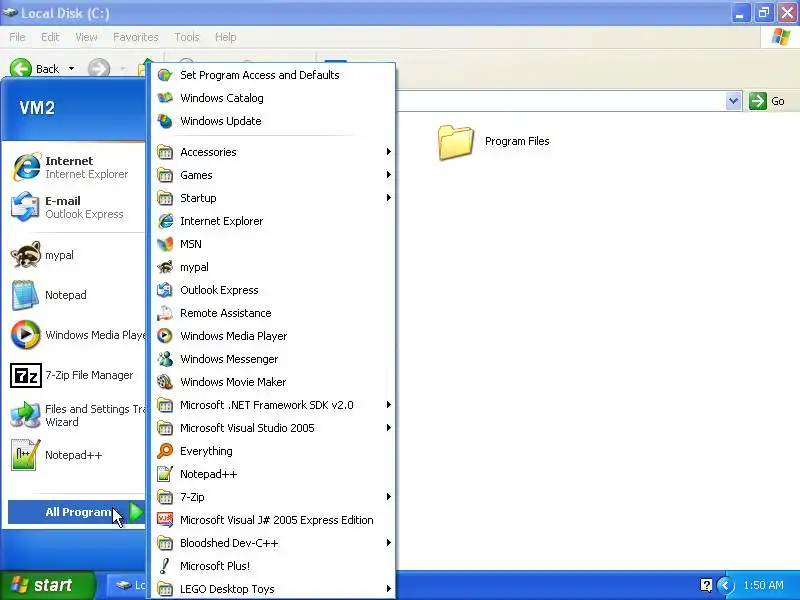
Task: Click the system clock showing 1:50 AM
Action: pos(763,585)
